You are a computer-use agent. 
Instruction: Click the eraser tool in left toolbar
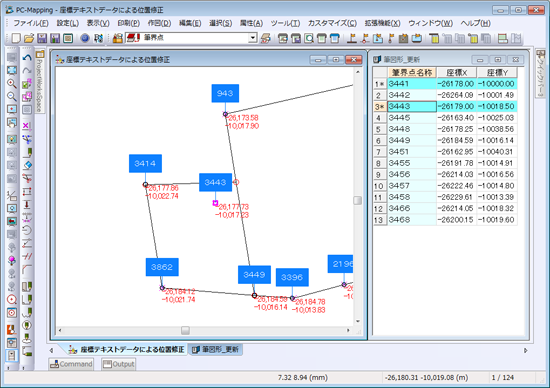tap(27, 165)
